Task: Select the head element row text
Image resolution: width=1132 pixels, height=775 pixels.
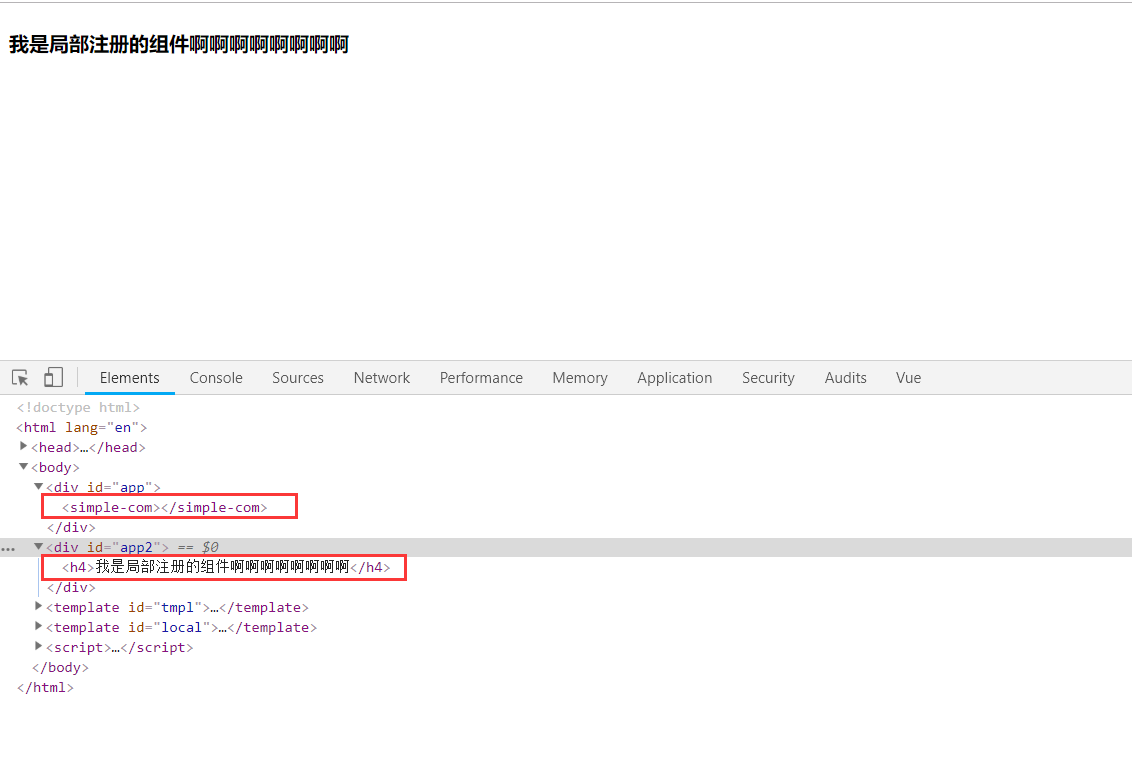Action: (x=88, y=448)
